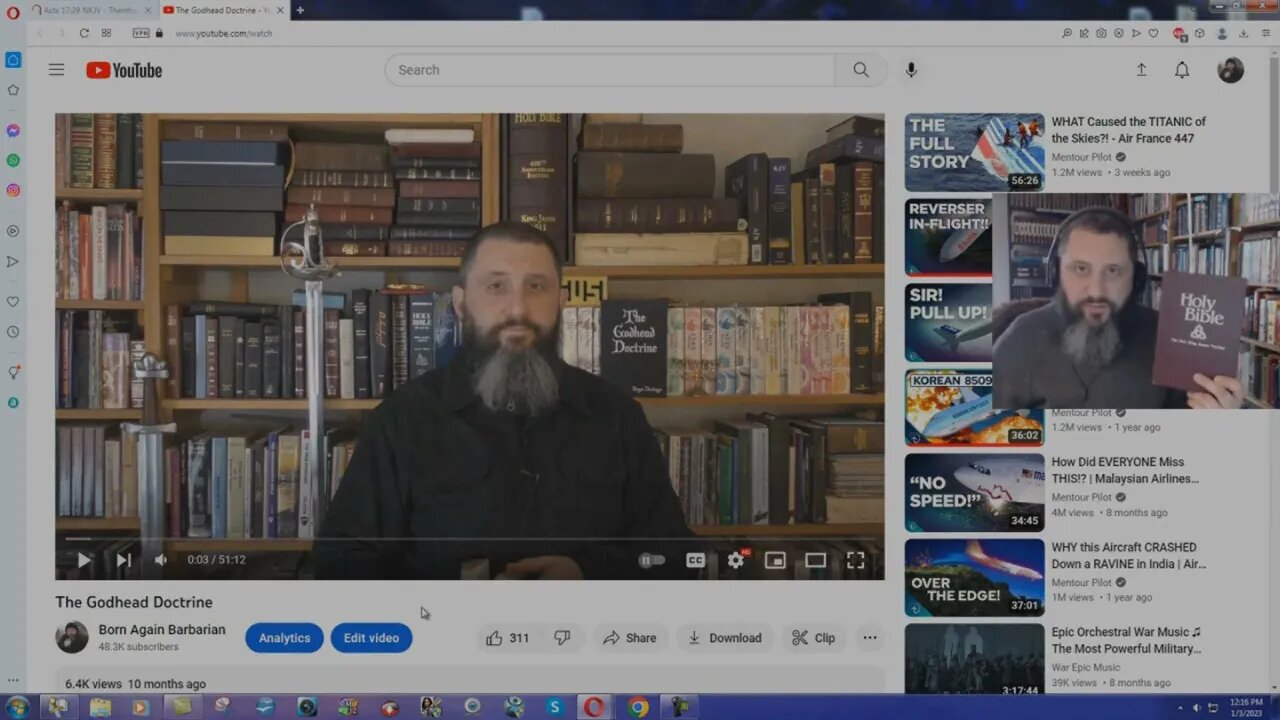Open the player settings gear
The width and height of the screenshot is (1280, 720).
point(736,560)
